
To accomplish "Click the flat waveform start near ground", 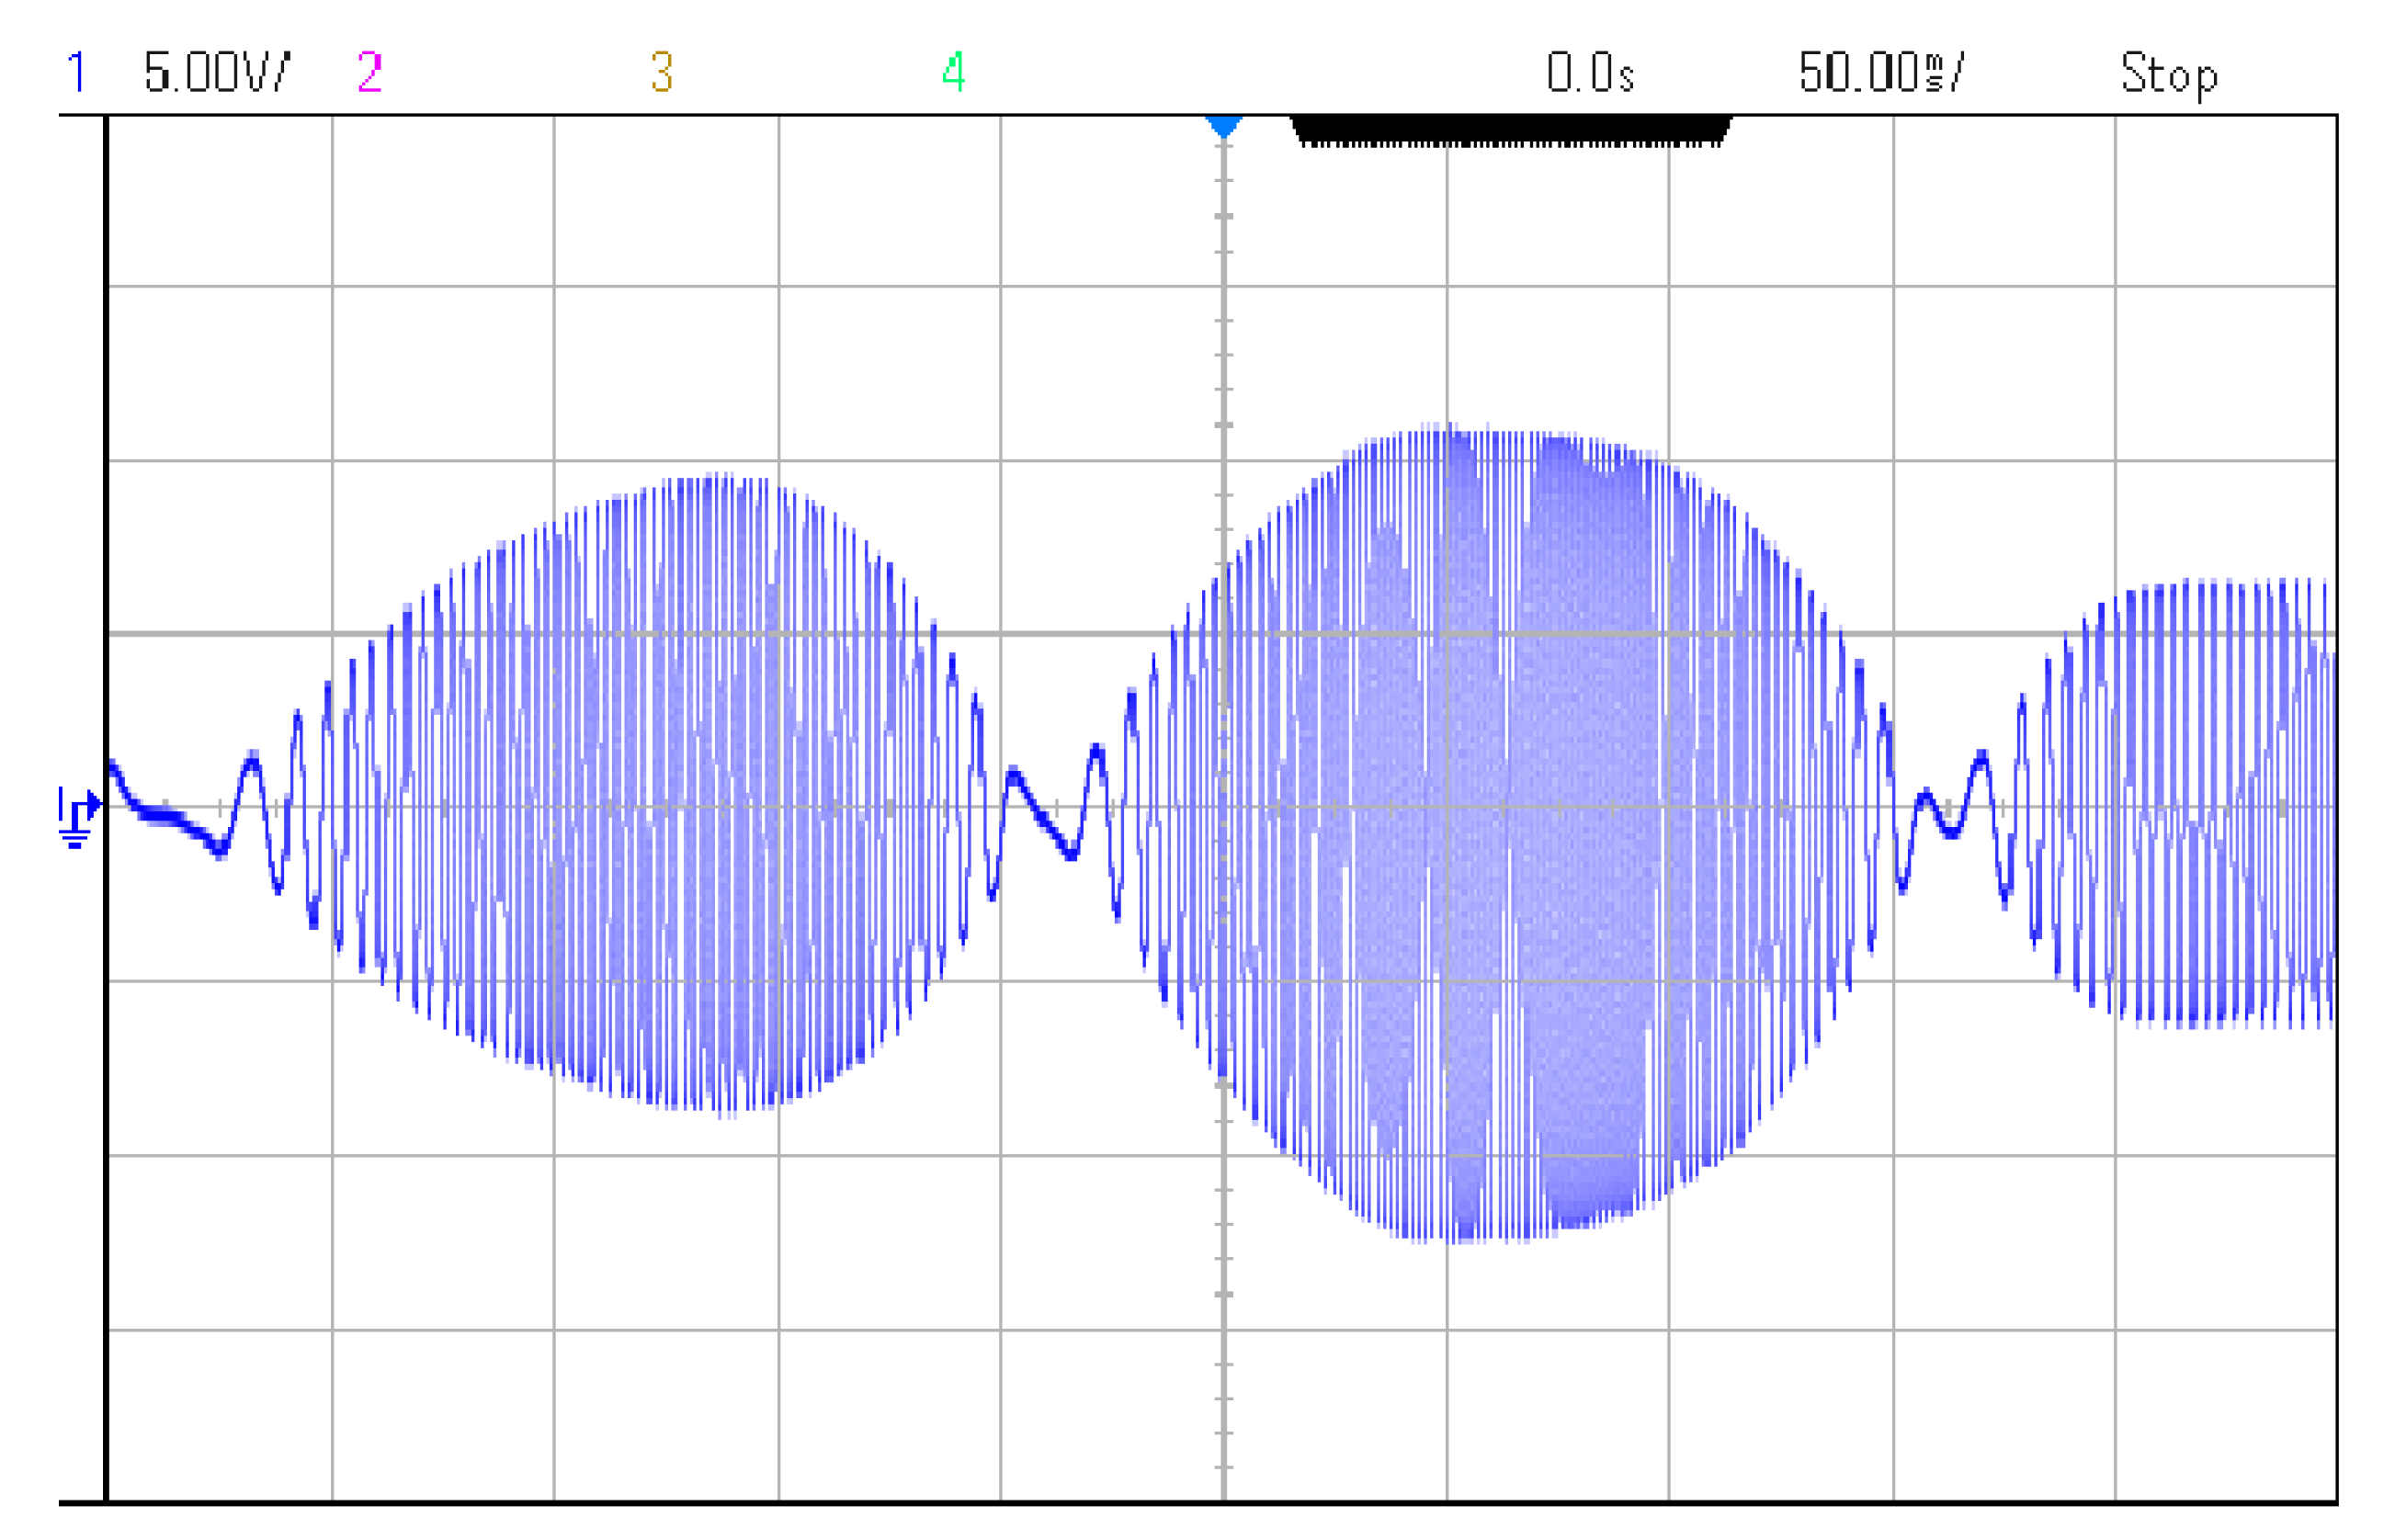I will point(160,815).
